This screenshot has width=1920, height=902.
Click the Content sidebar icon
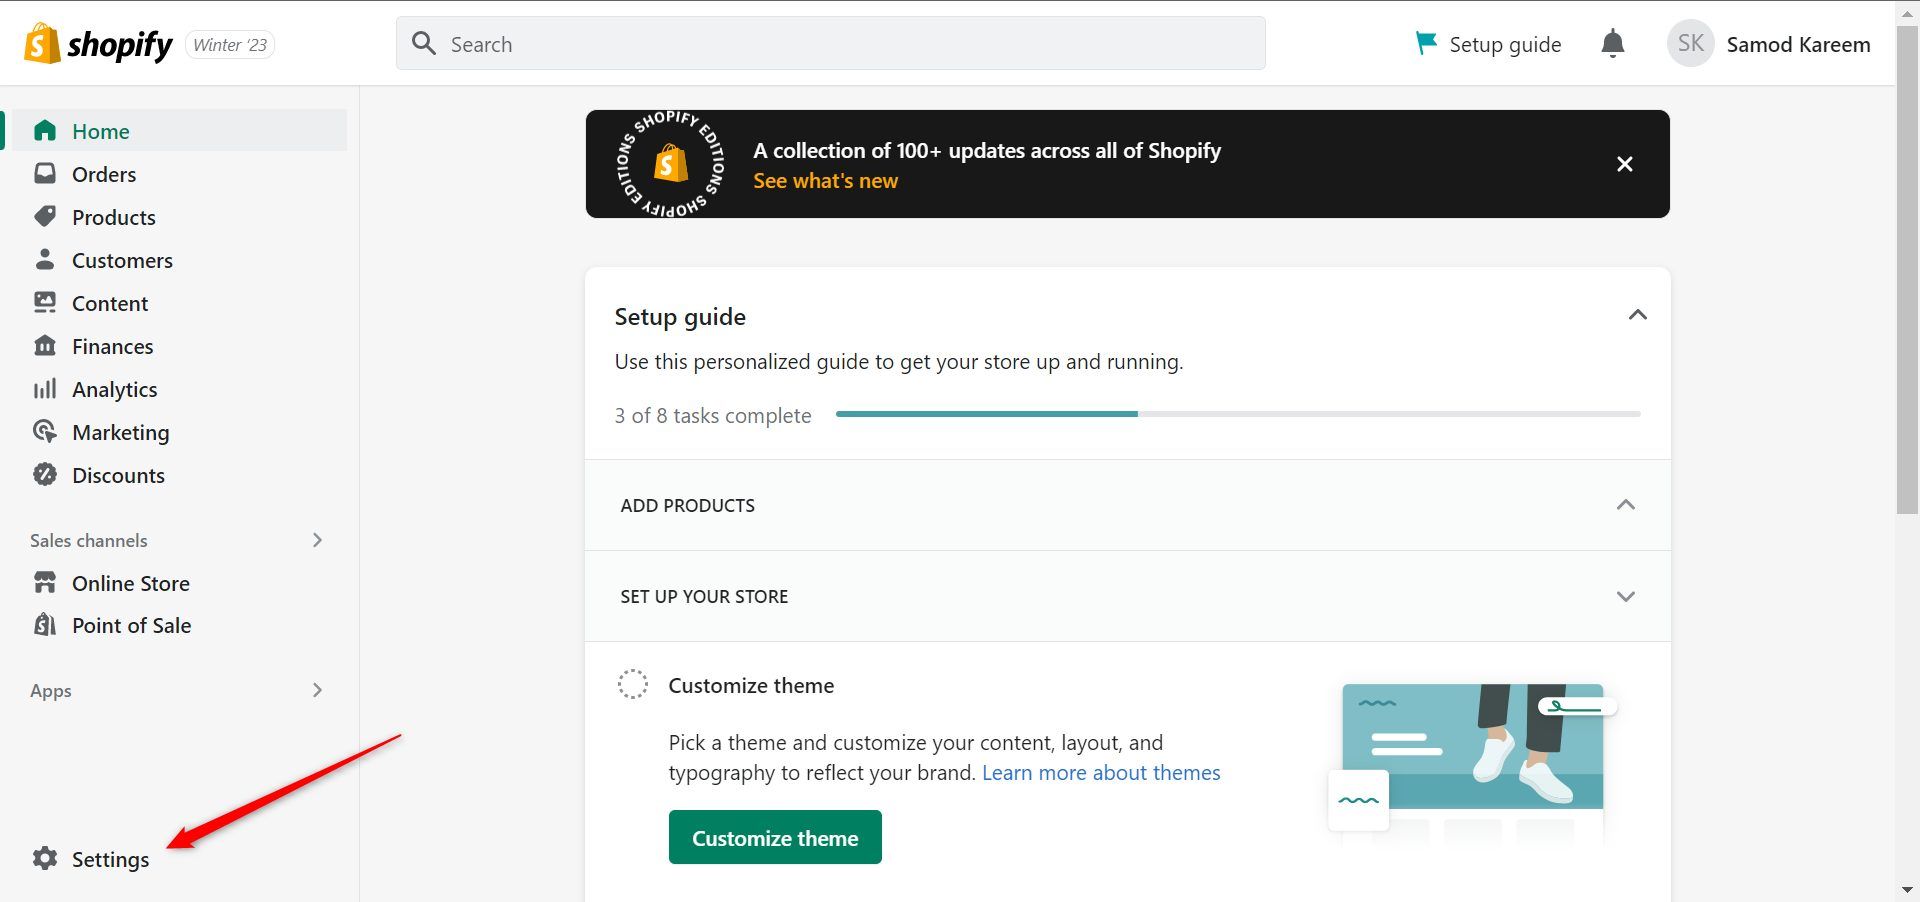(45, 303)
